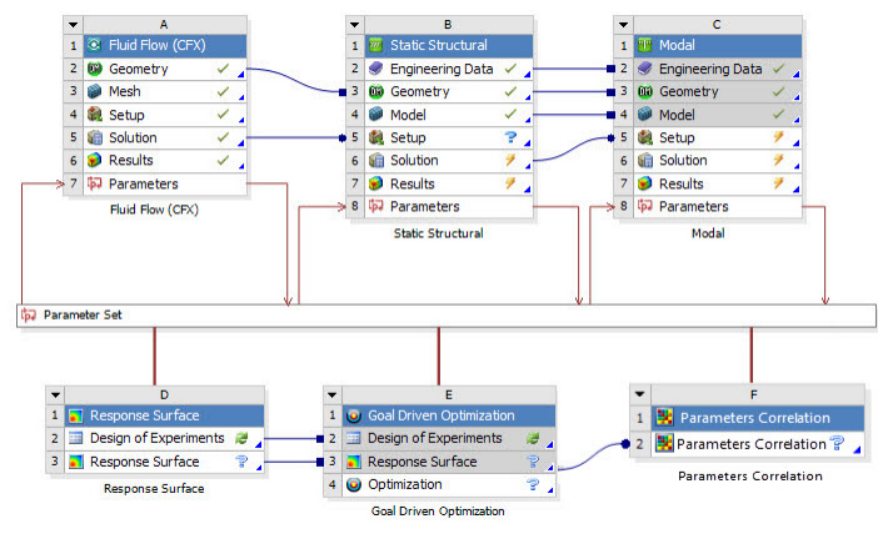Click Setup icon in Static Structural system B

pos(376,138)
